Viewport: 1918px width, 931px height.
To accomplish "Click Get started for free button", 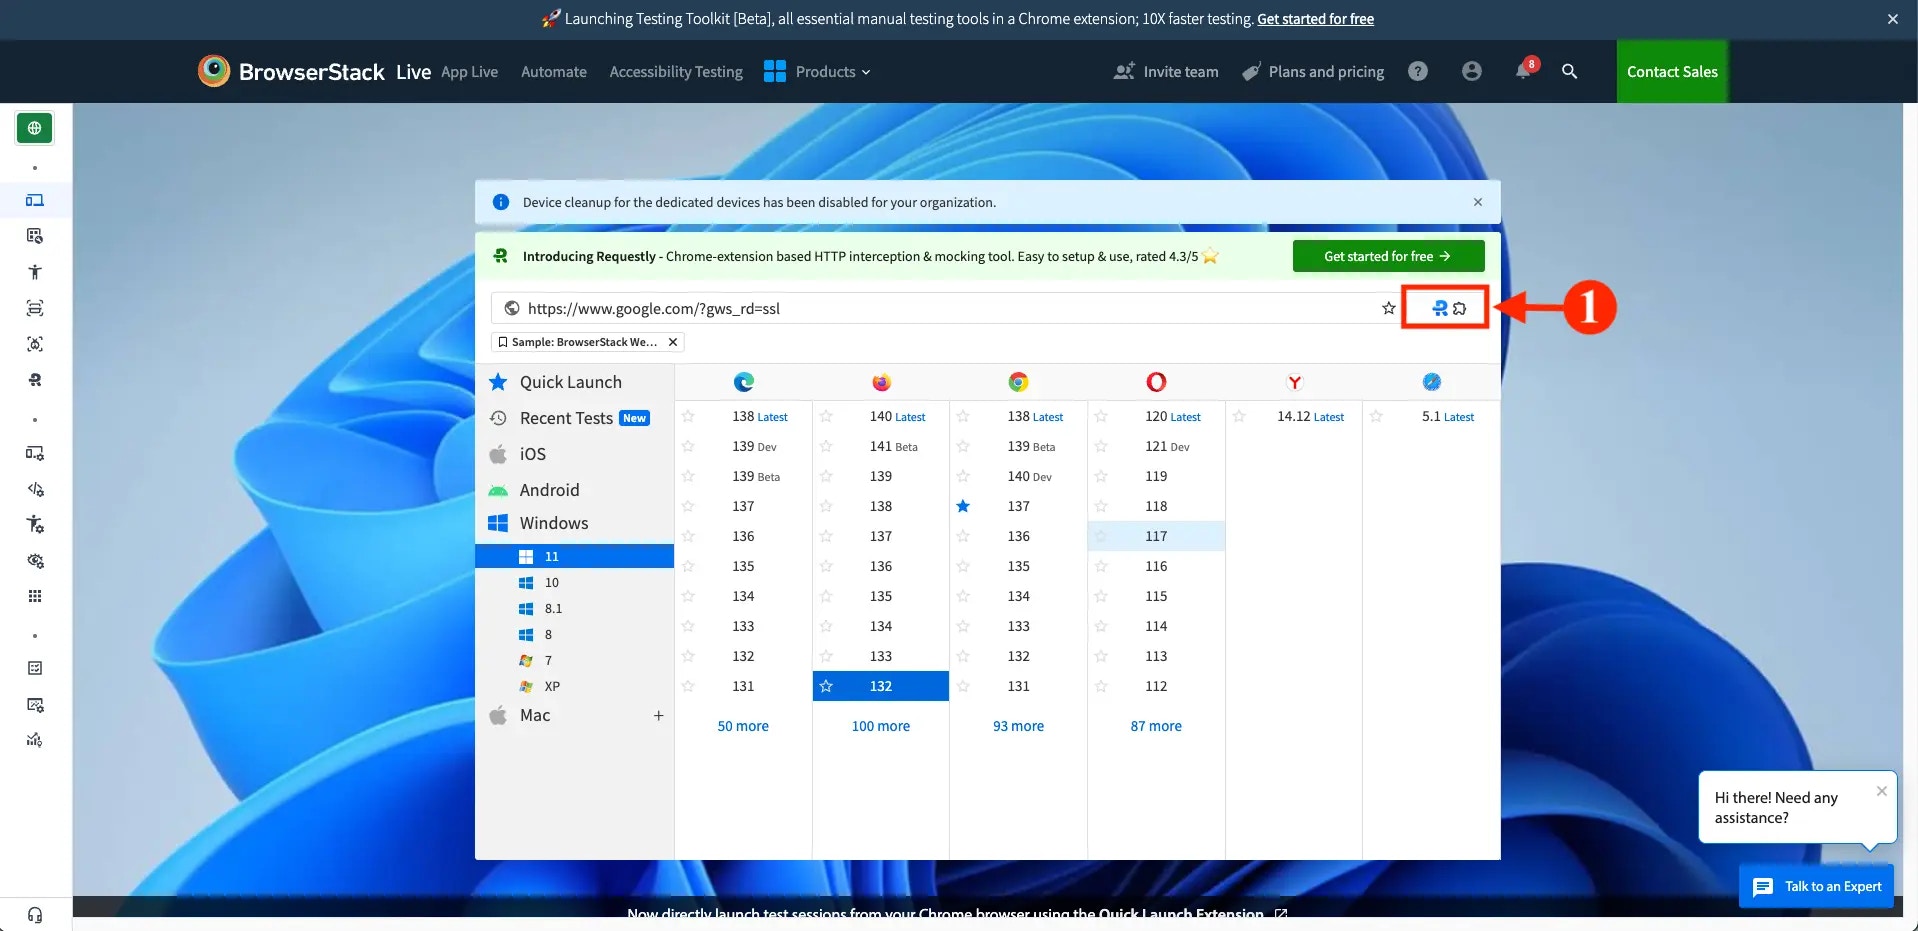I will (x=1388, y=256).
